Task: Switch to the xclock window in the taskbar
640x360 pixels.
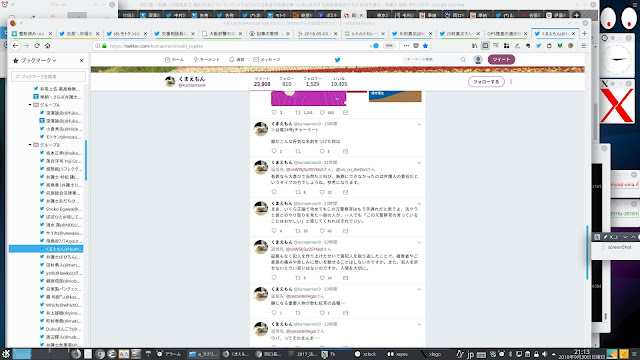Action: (365, 354)
